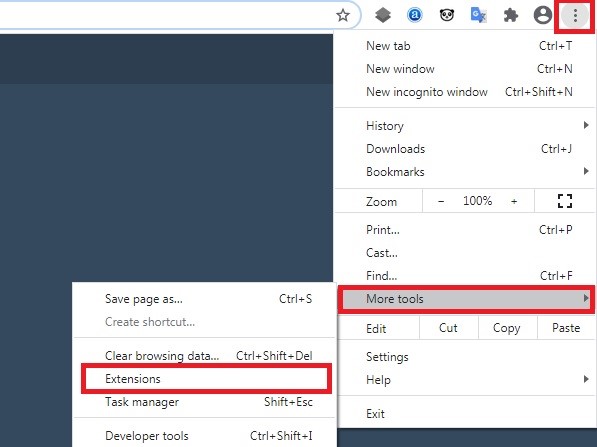Screen dimensions: 597x447
Task: Open the layered stack extension icon
Action: click(x=383, y=15)
